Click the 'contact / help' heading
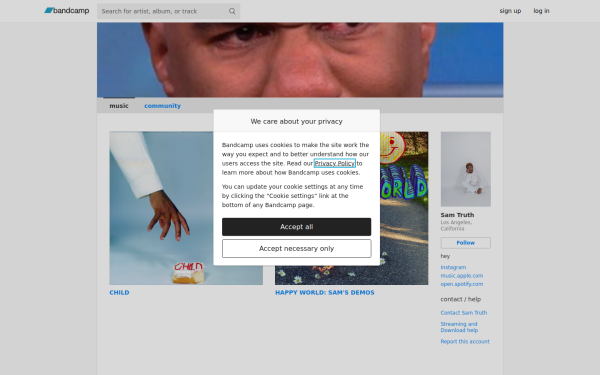Viewport: 600px width, 375px height. [x=461, y=299]
